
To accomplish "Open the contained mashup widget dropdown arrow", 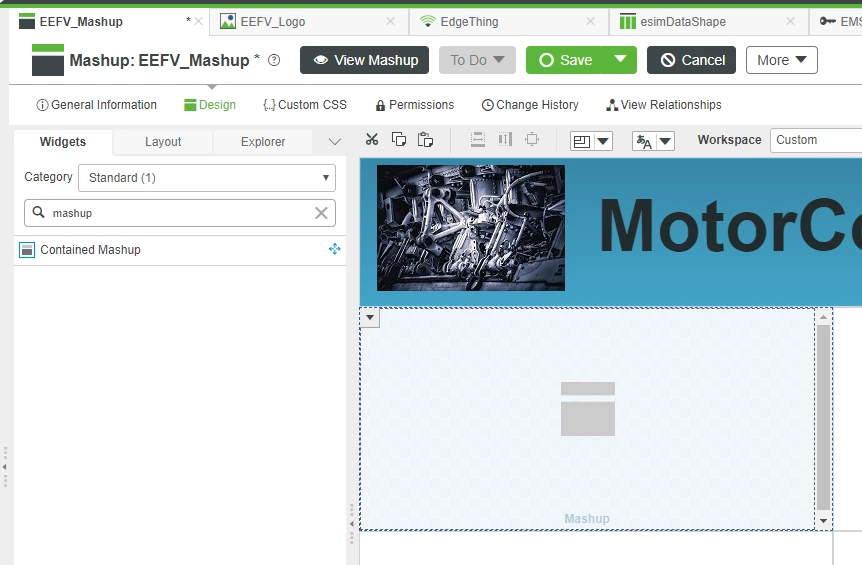I will pos(370,318).
